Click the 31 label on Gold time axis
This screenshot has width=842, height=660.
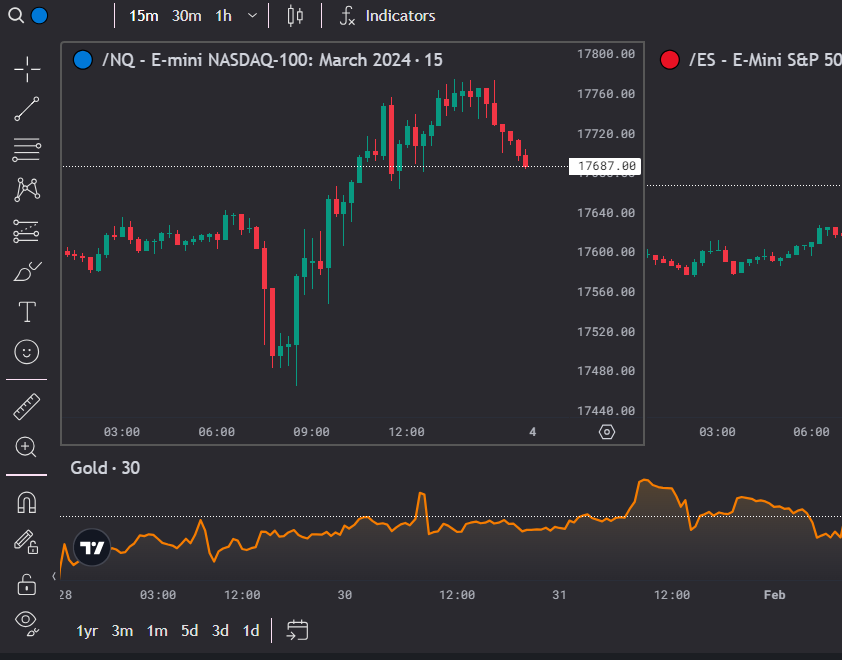(x=560, y=594)
